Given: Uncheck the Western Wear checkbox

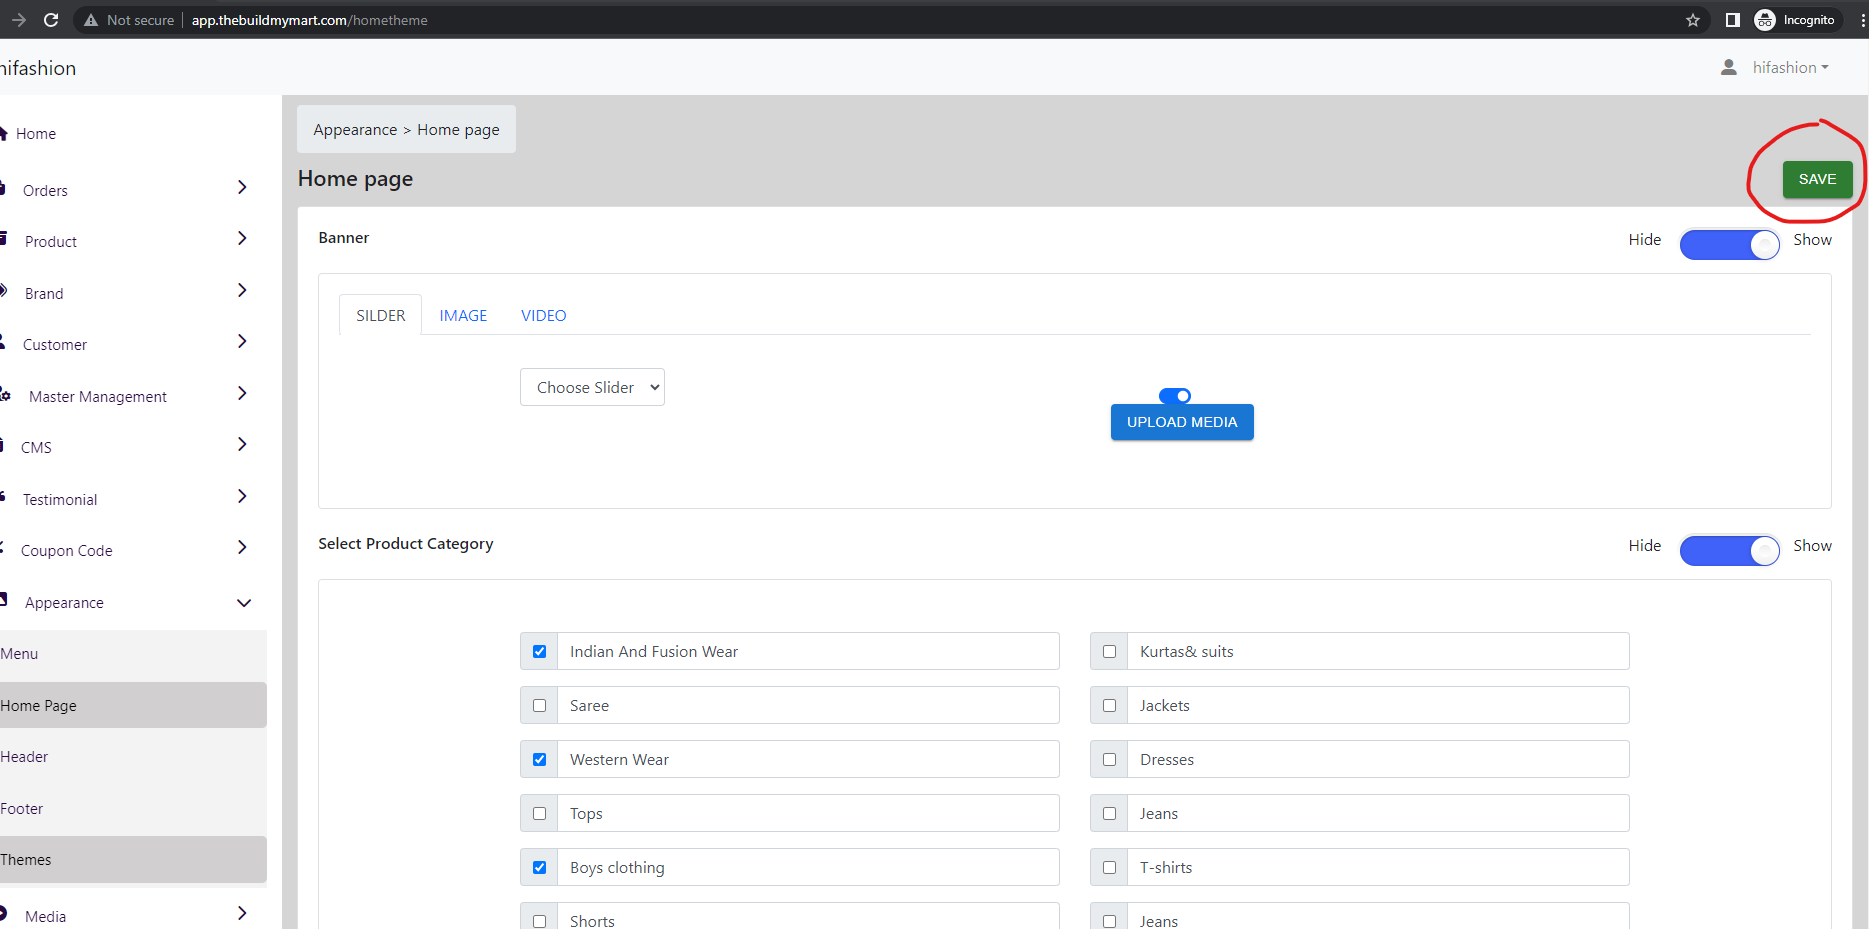Looking at the screenshot, I should coord(540,759).
